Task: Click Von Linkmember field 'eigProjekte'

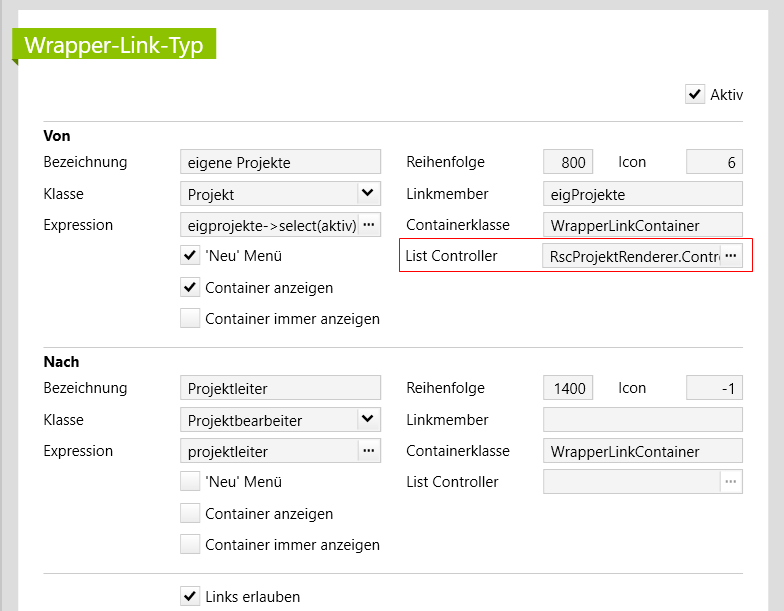Action: tap(642, 194)
